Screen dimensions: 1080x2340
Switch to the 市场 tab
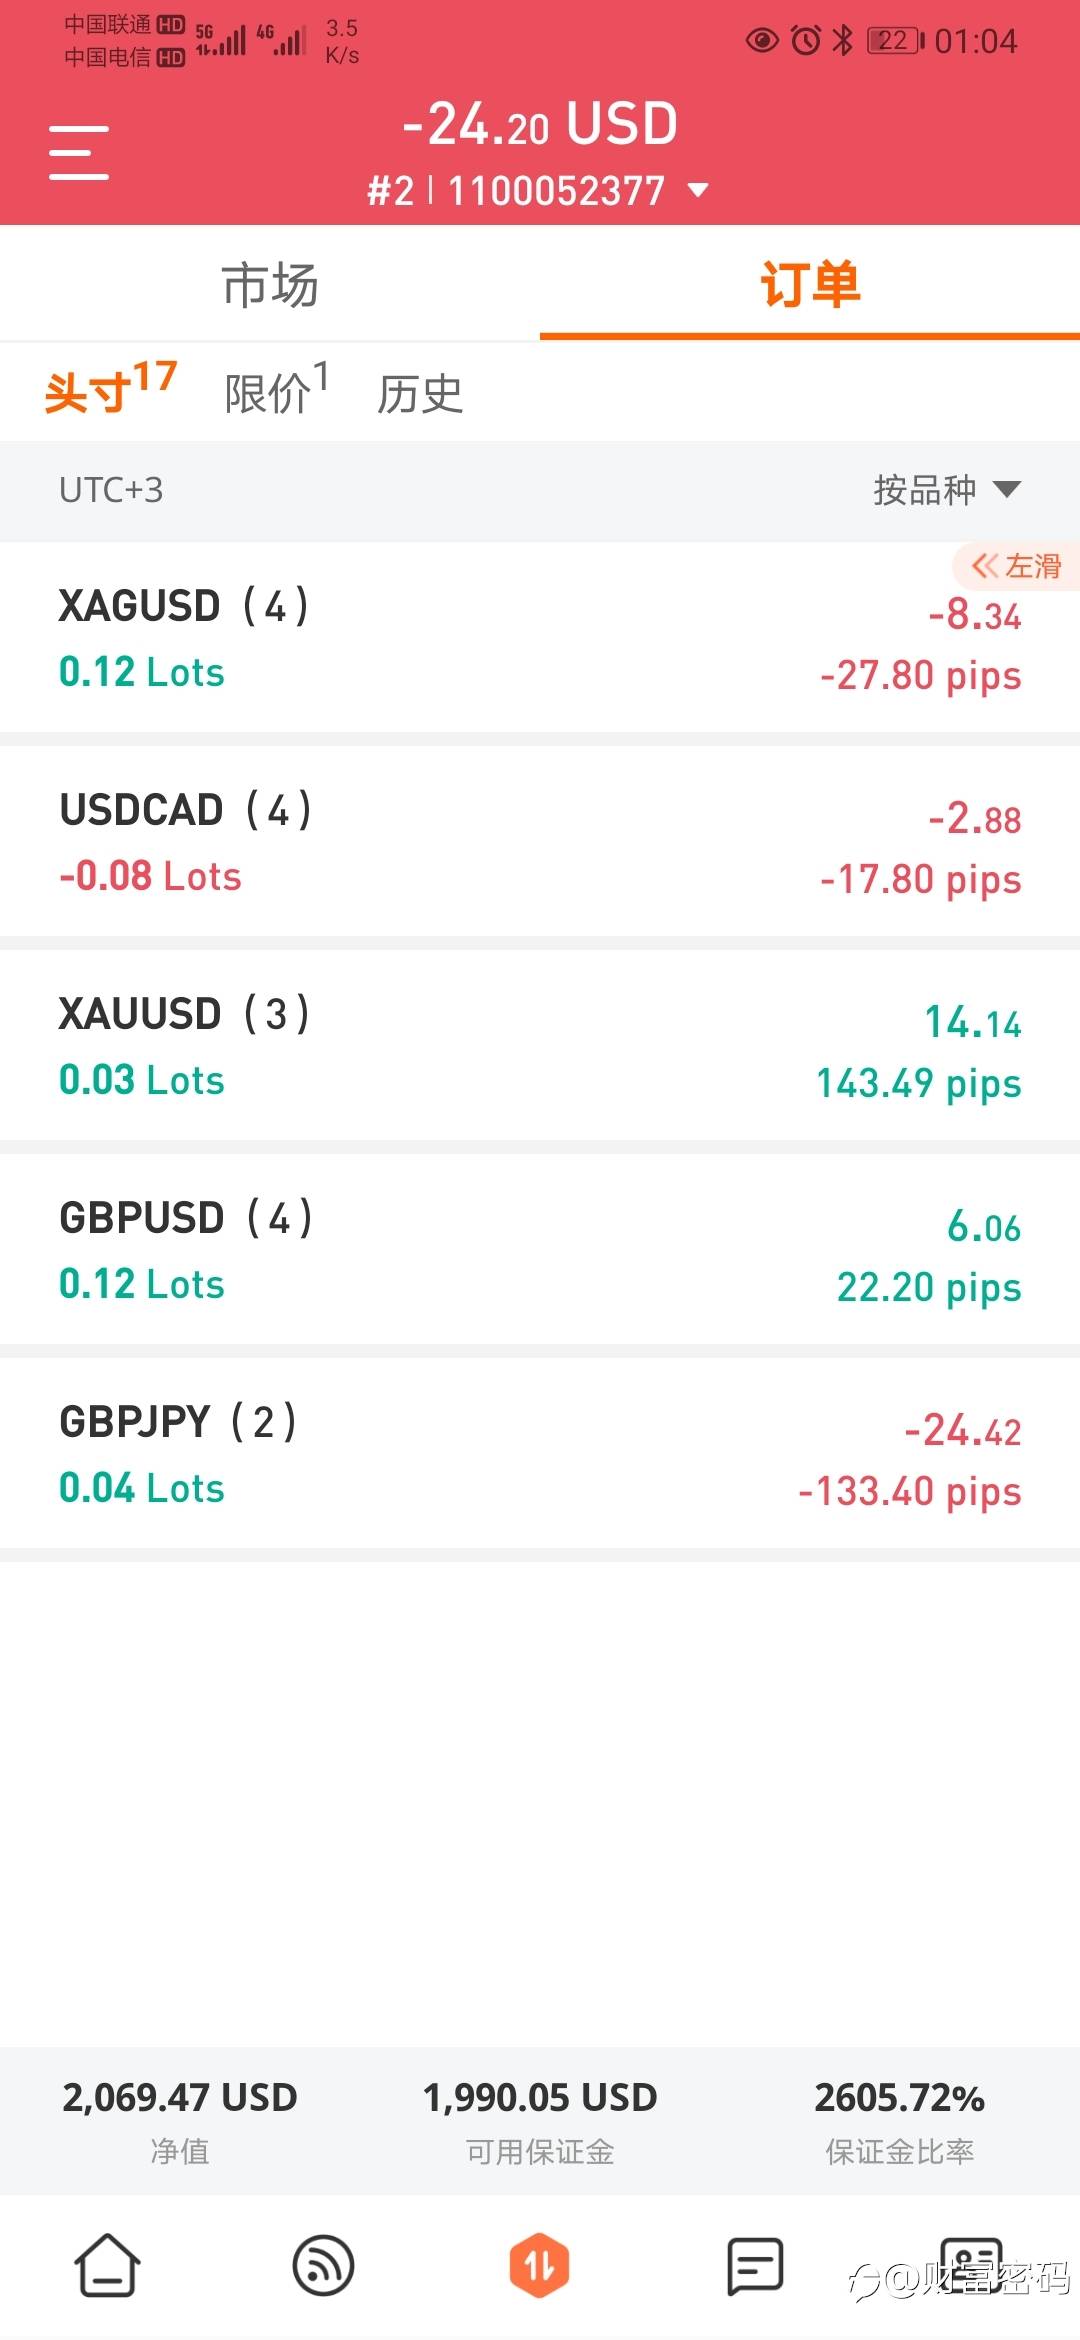pyautogui.click(x=270, y=284)
